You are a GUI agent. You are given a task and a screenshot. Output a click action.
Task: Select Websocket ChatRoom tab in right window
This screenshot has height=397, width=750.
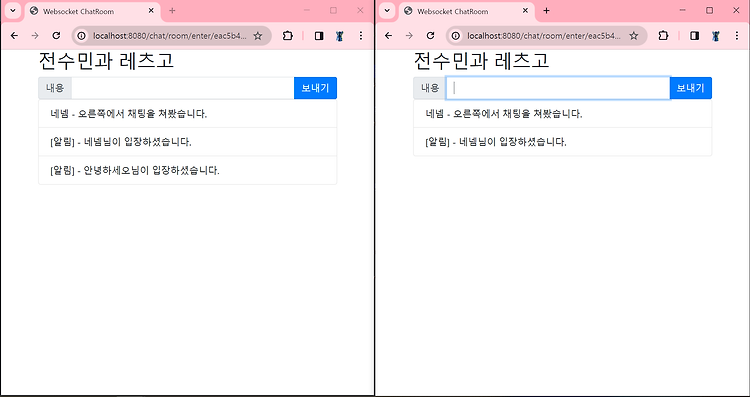[x=467, y=11]
